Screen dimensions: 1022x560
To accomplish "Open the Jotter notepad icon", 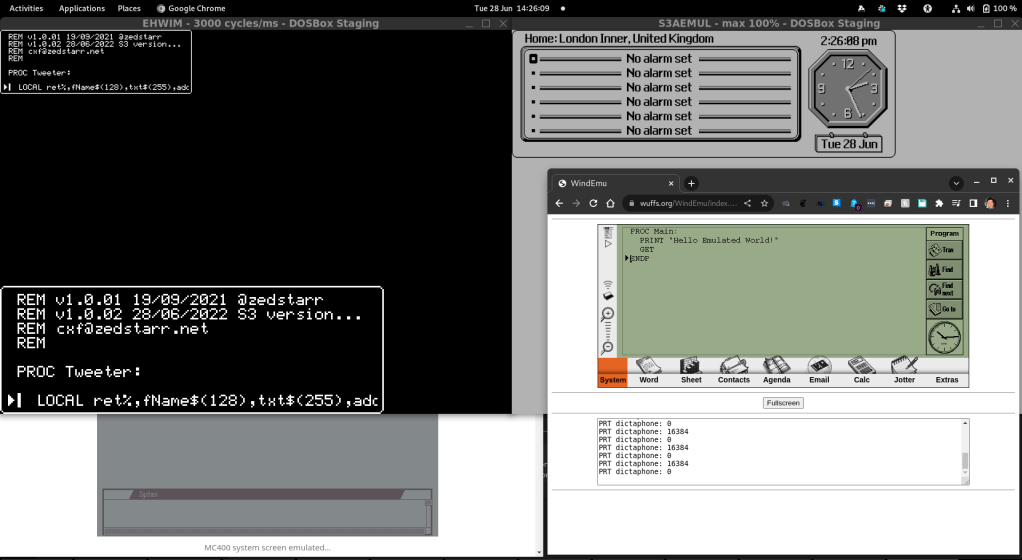I will tap(904, 371).
